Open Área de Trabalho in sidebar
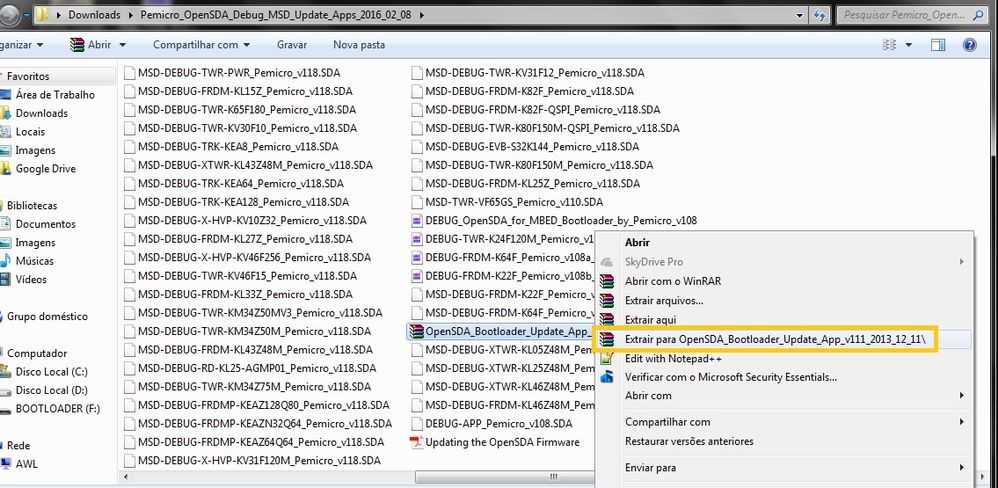Screen dimensions: 998x488 pos(55,95)
